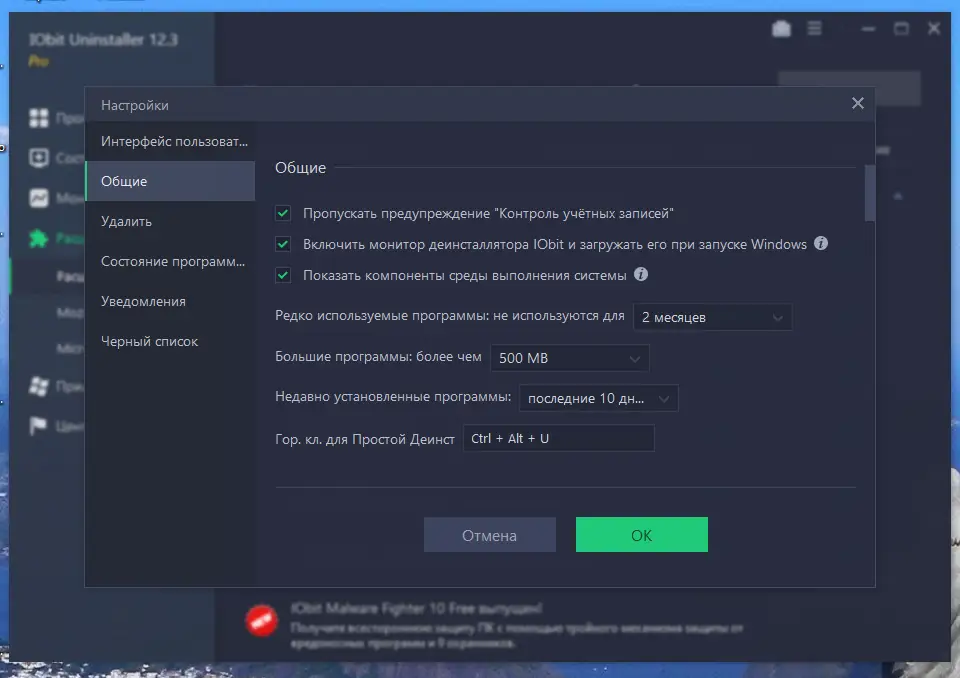Click the IObit Uninstaller 12.3 title text
Viewport: 960px width, 678px height.
click(x=103, y=40)
